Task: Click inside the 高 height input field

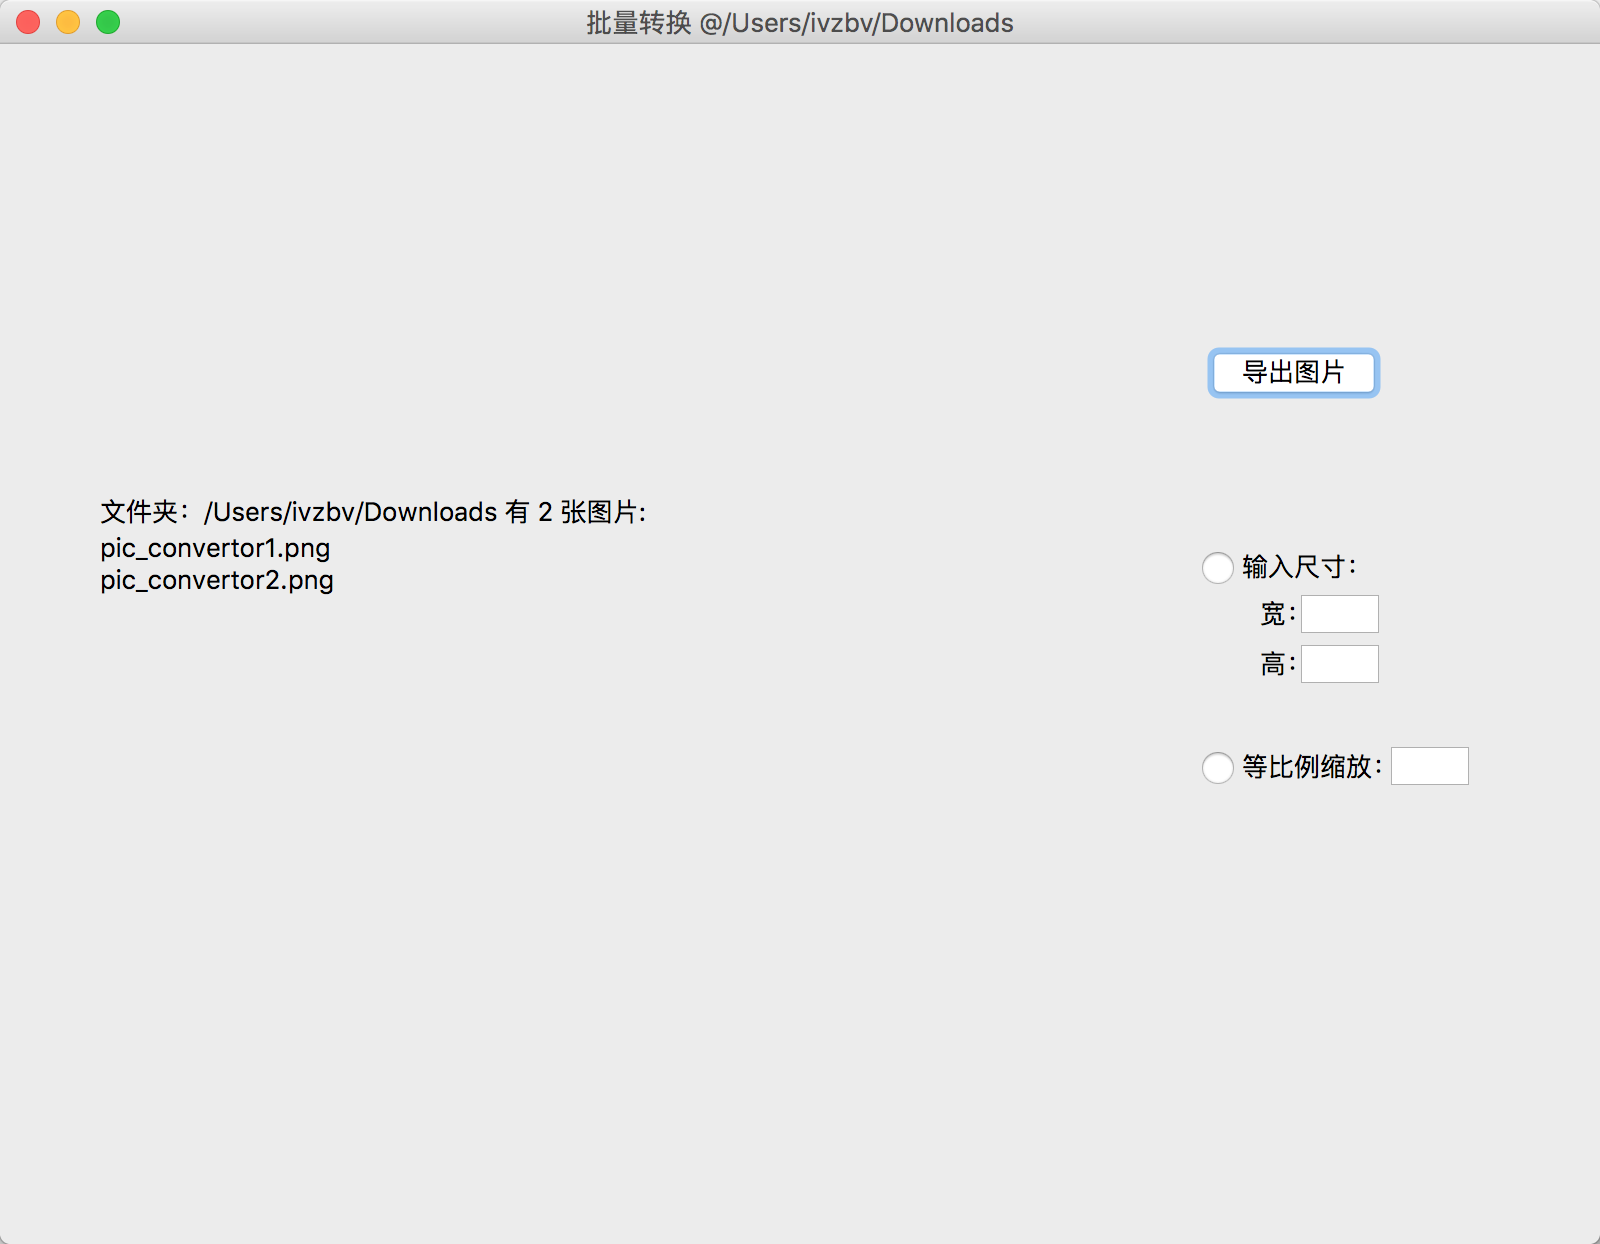Action: (x=1339, y=663)
